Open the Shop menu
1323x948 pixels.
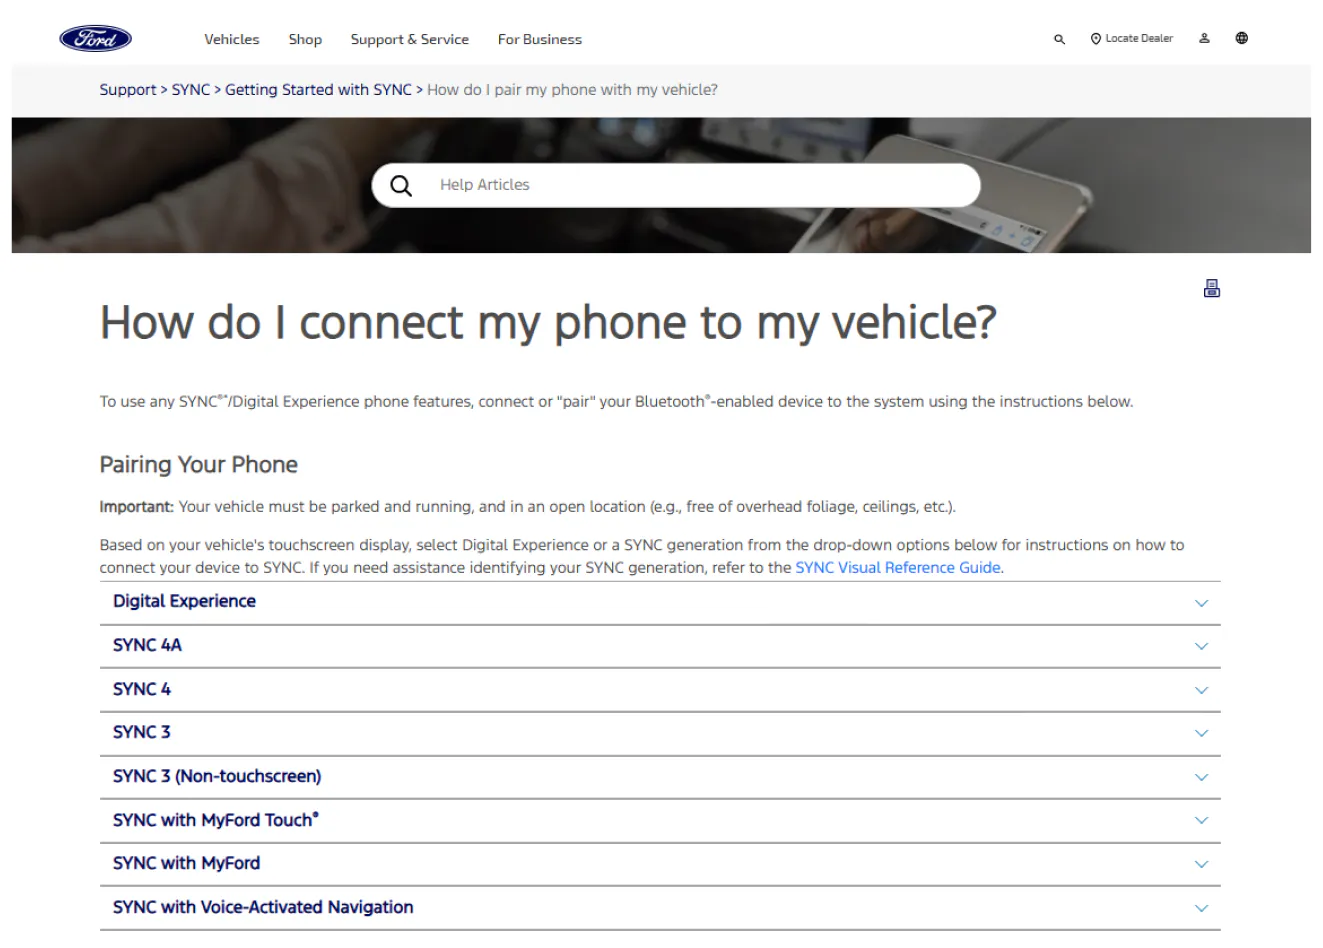point(305,39)
